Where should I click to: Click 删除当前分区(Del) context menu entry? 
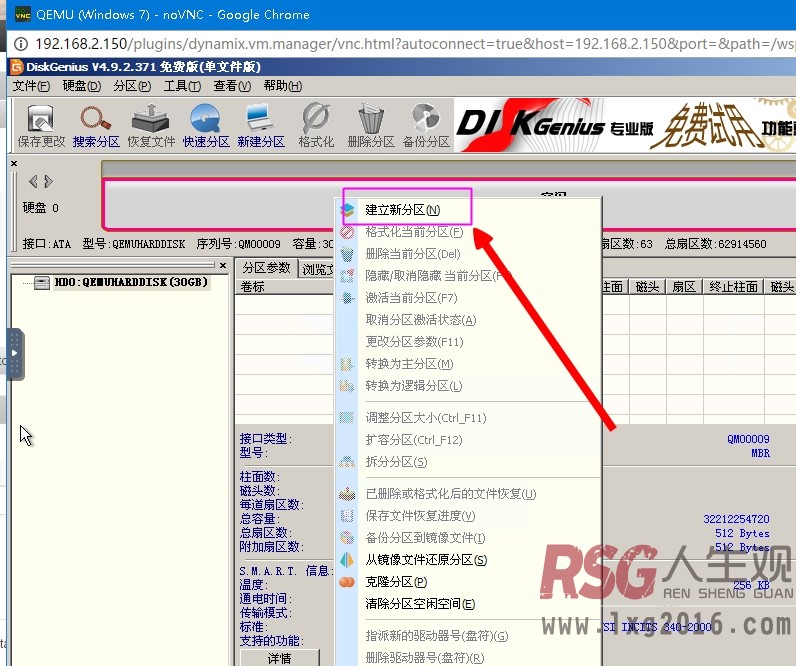468,254
